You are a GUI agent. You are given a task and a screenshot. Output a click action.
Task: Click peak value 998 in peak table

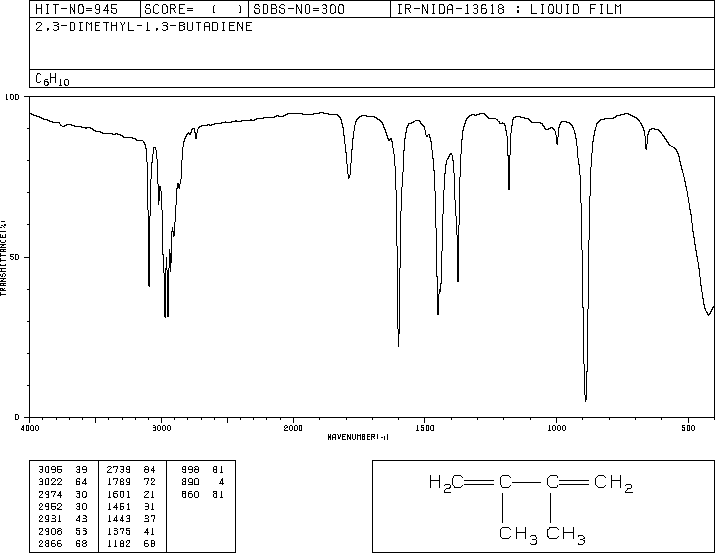[190, 470]
